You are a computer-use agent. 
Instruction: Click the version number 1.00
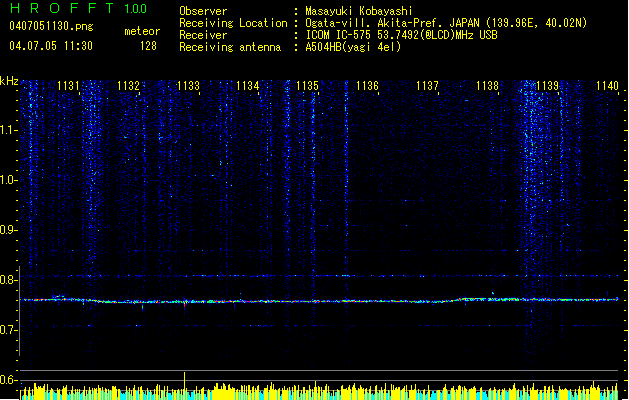(x=136, y=10)
